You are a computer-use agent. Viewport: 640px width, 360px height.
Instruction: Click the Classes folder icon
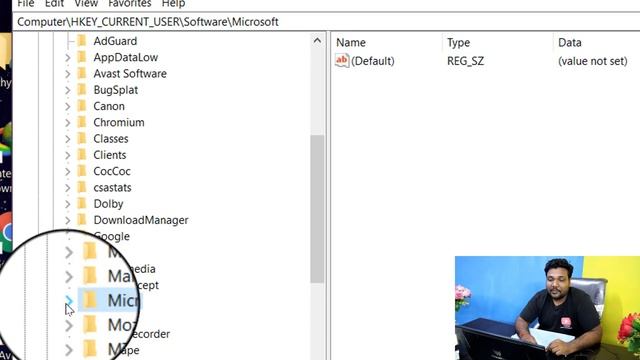(82, 139)
